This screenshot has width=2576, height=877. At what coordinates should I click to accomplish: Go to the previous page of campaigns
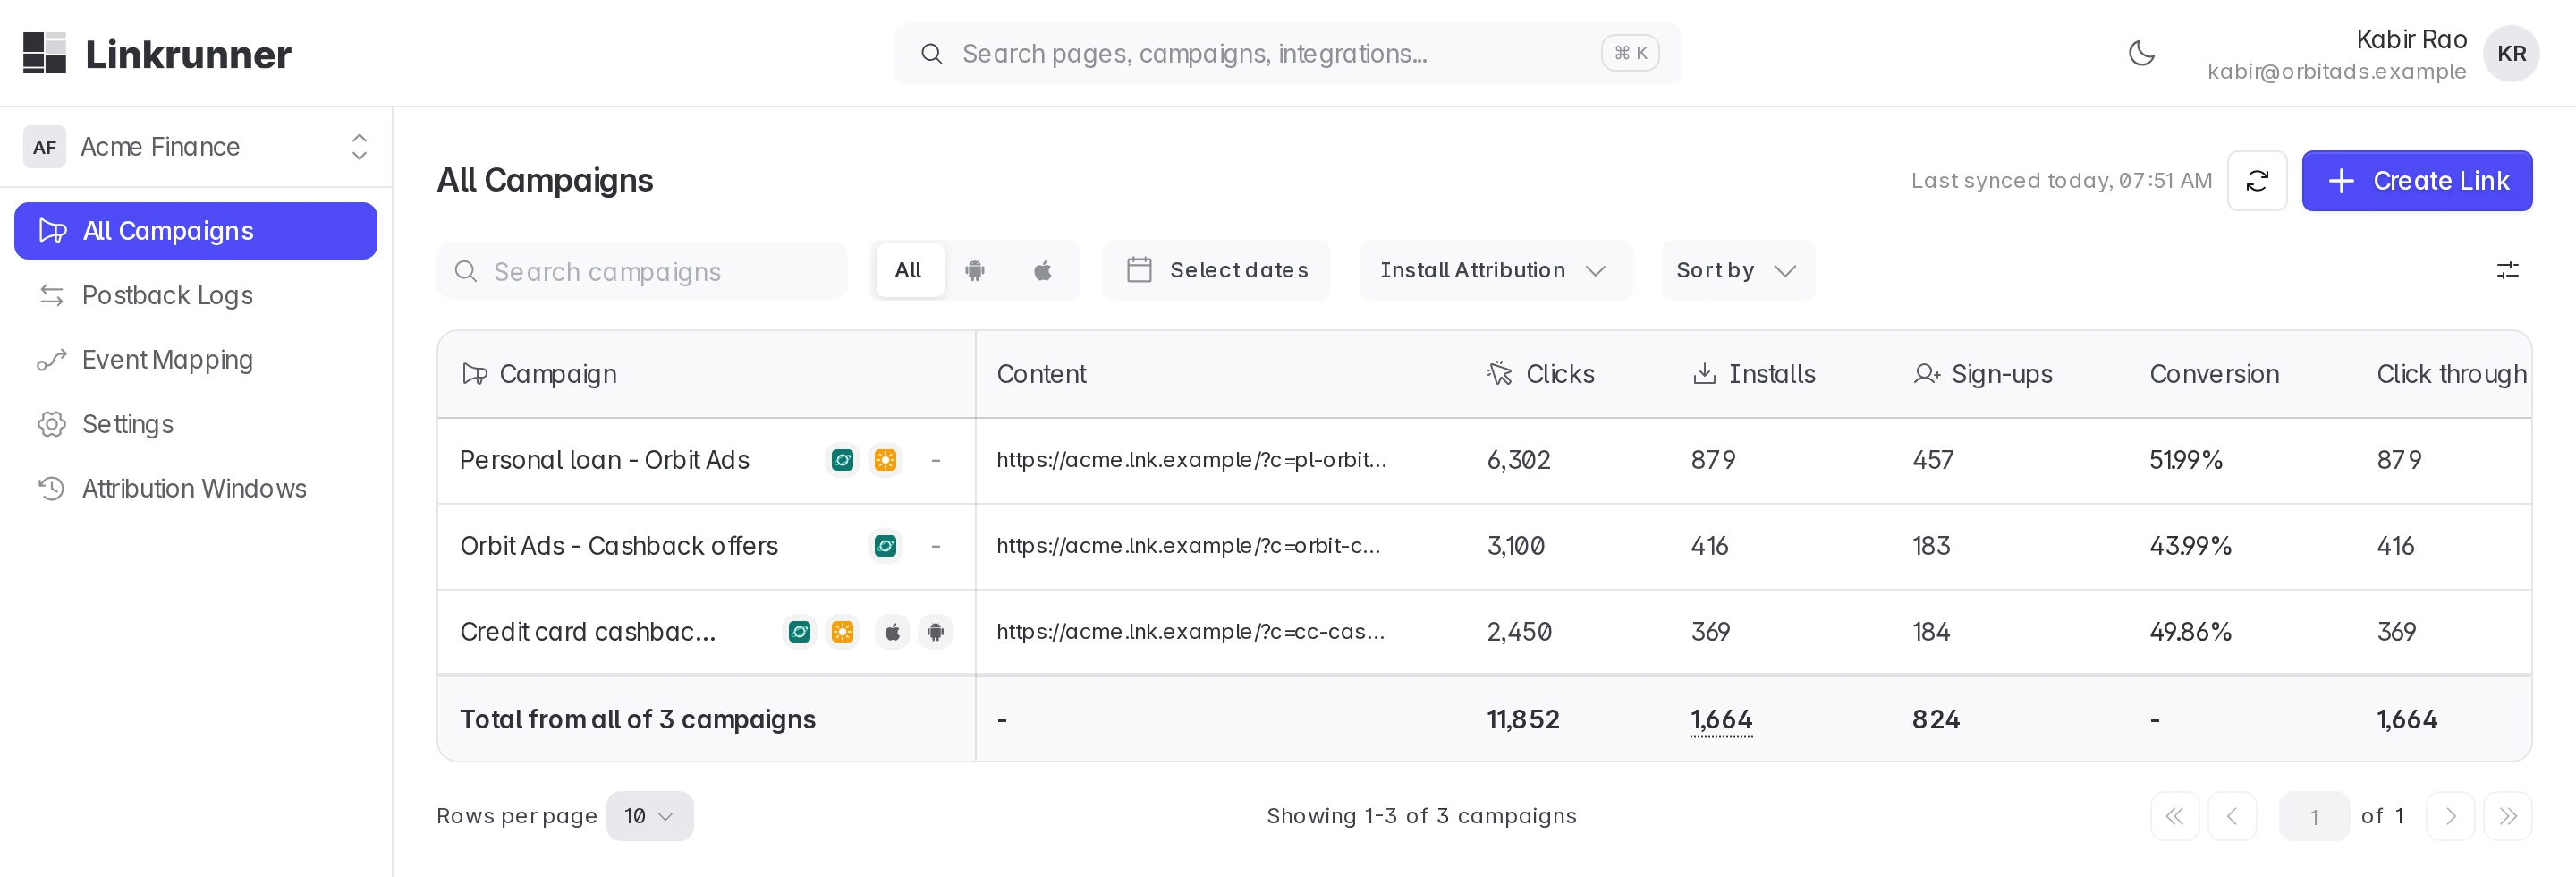(x=2232, y=816)
